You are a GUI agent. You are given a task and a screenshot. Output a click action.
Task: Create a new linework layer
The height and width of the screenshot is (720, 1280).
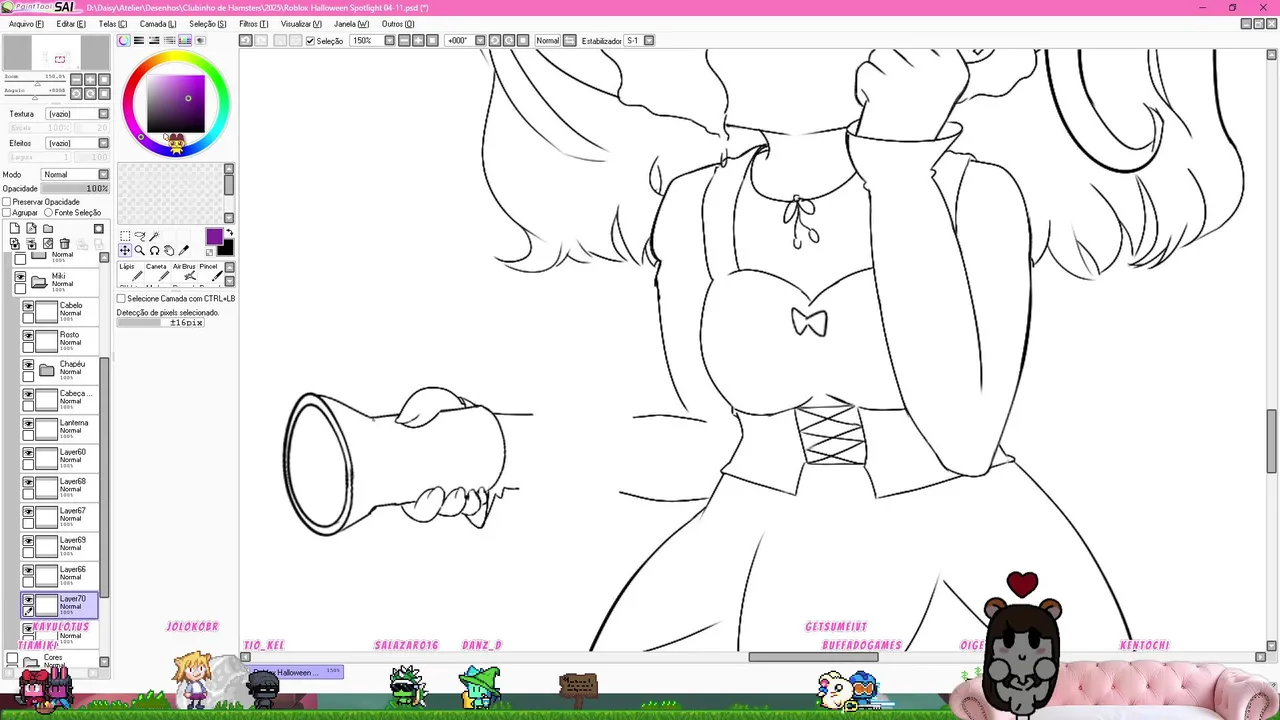point(31,229)
